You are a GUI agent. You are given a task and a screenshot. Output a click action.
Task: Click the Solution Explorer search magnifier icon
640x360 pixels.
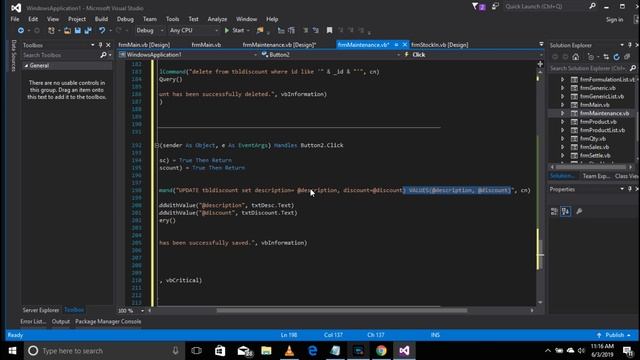pos(633,68)
